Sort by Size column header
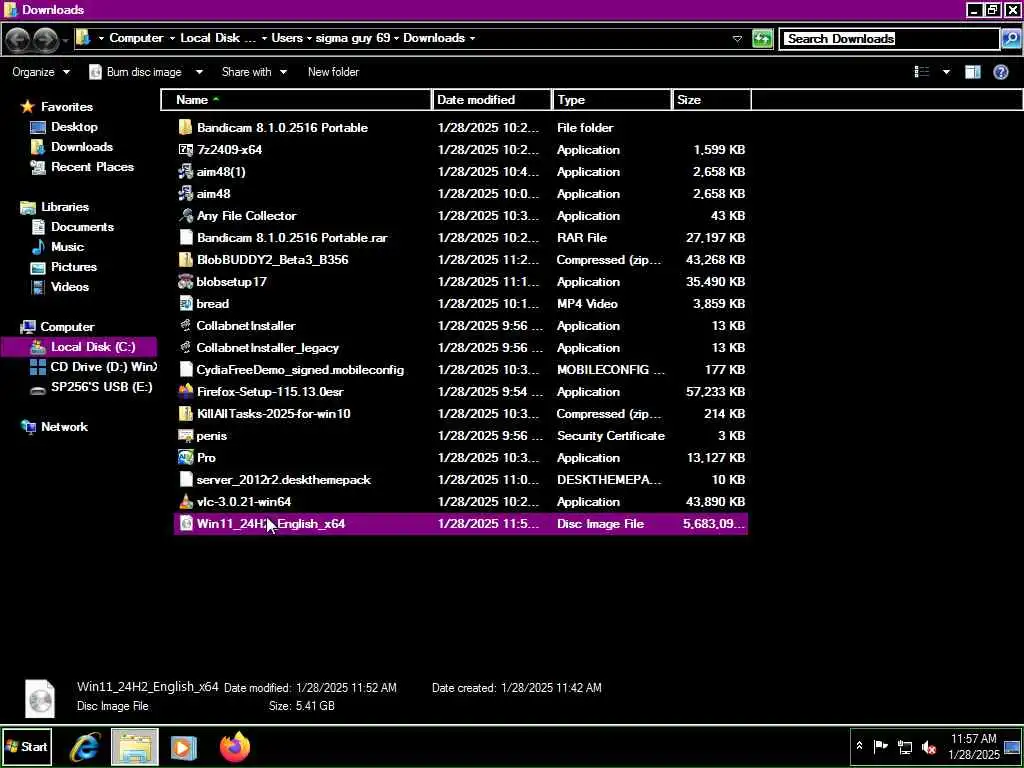 pyautogui.click(x=712, y=100)
